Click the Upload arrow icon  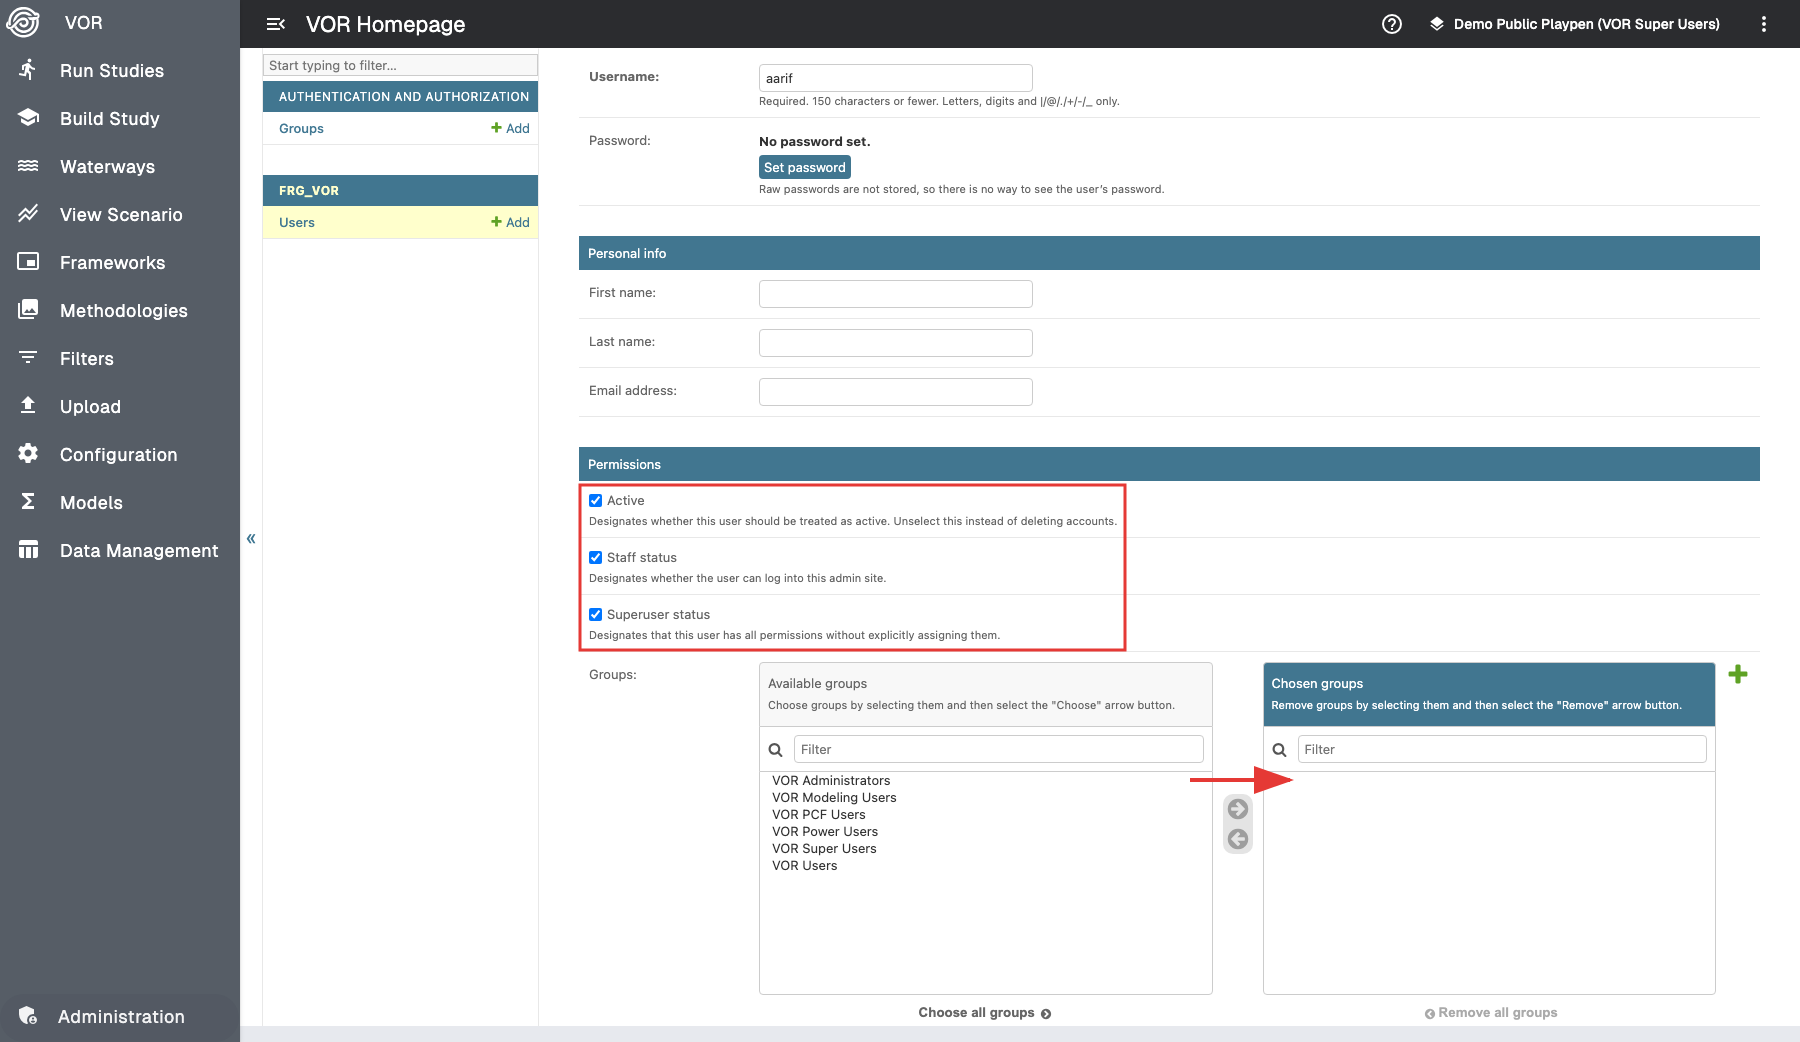click(28, 406)
